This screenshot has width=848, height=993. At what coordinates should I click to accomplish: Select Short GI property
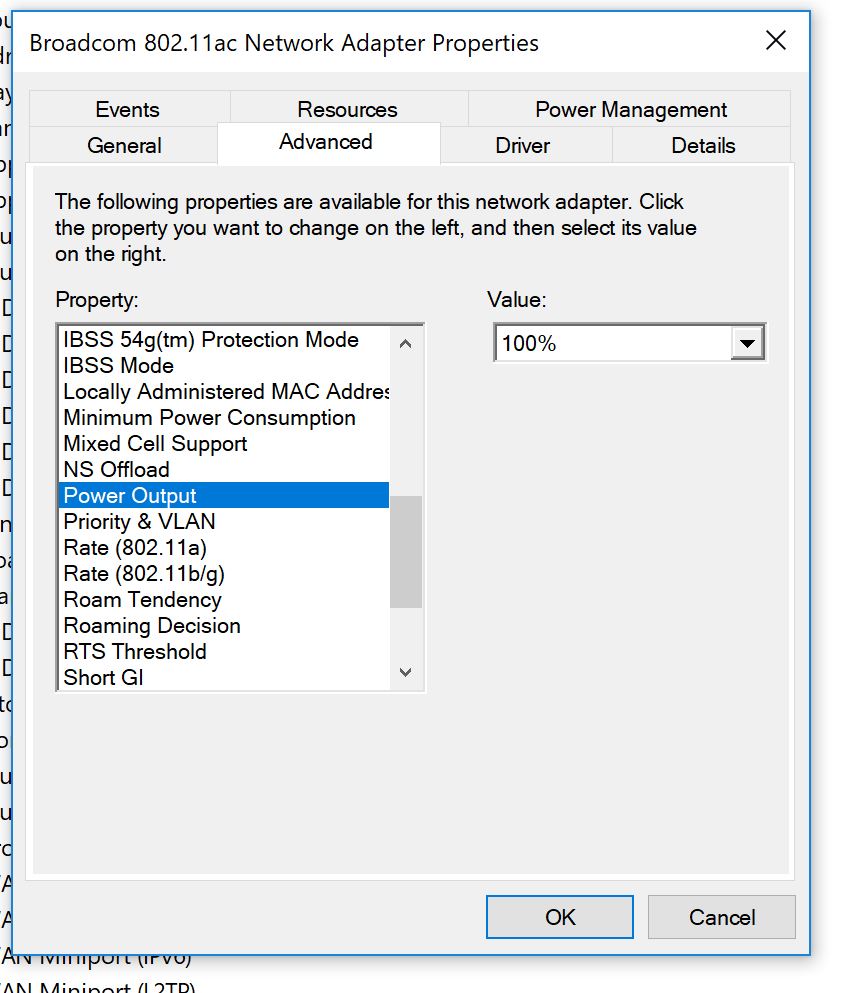pos(224,677)
